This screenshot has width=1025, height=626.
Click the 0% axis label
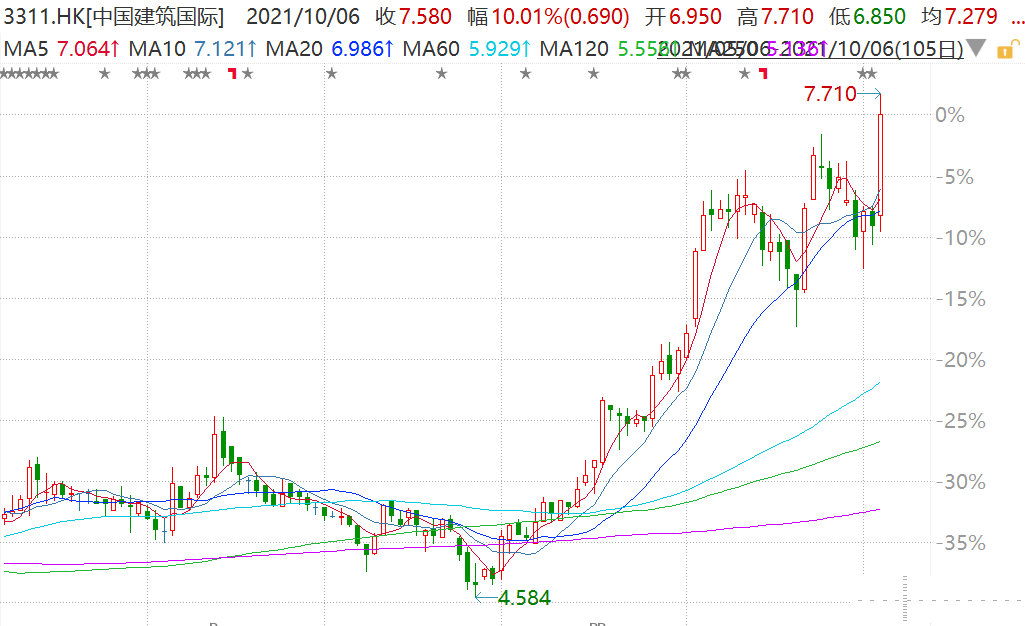point(950,116)
